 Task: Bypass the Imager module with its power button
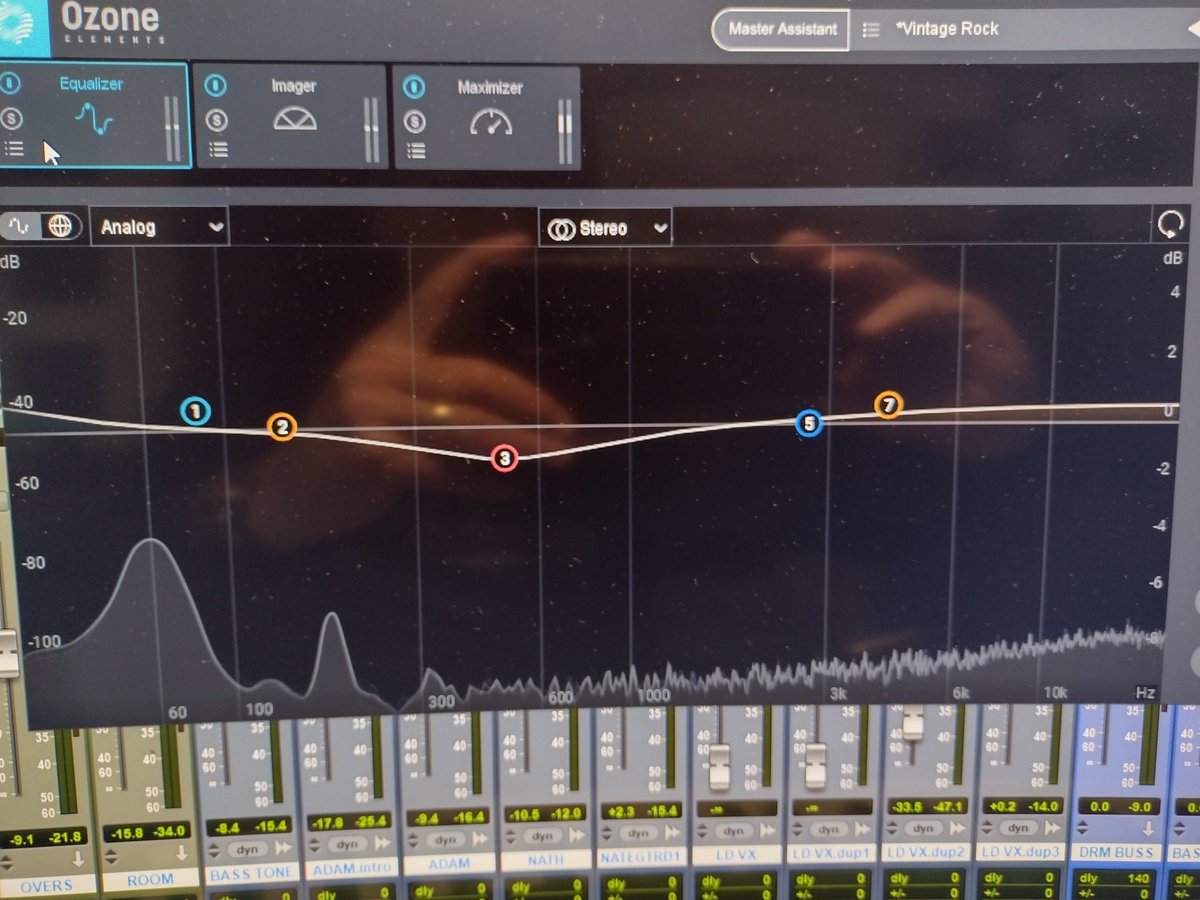[216, 87]
